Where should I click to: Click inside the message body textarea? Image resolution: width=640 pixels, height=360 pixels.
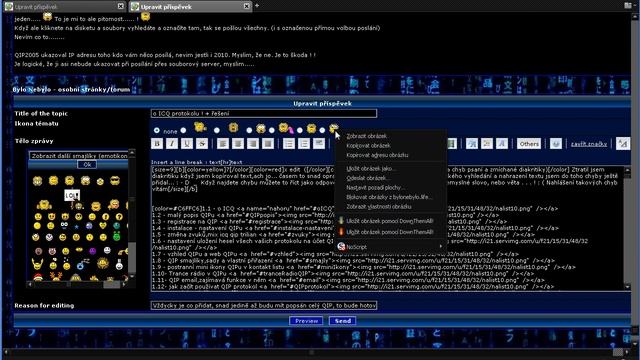coord(388,229)
